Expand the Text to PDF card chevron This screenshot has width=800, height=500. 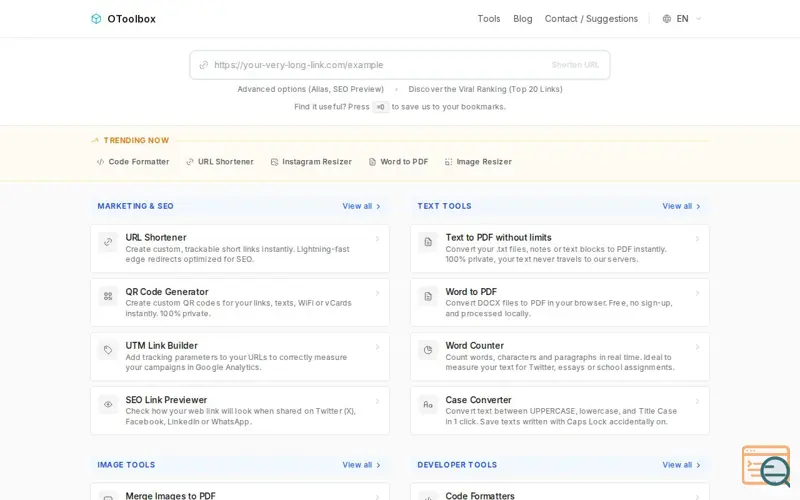[x=697, y=239]
